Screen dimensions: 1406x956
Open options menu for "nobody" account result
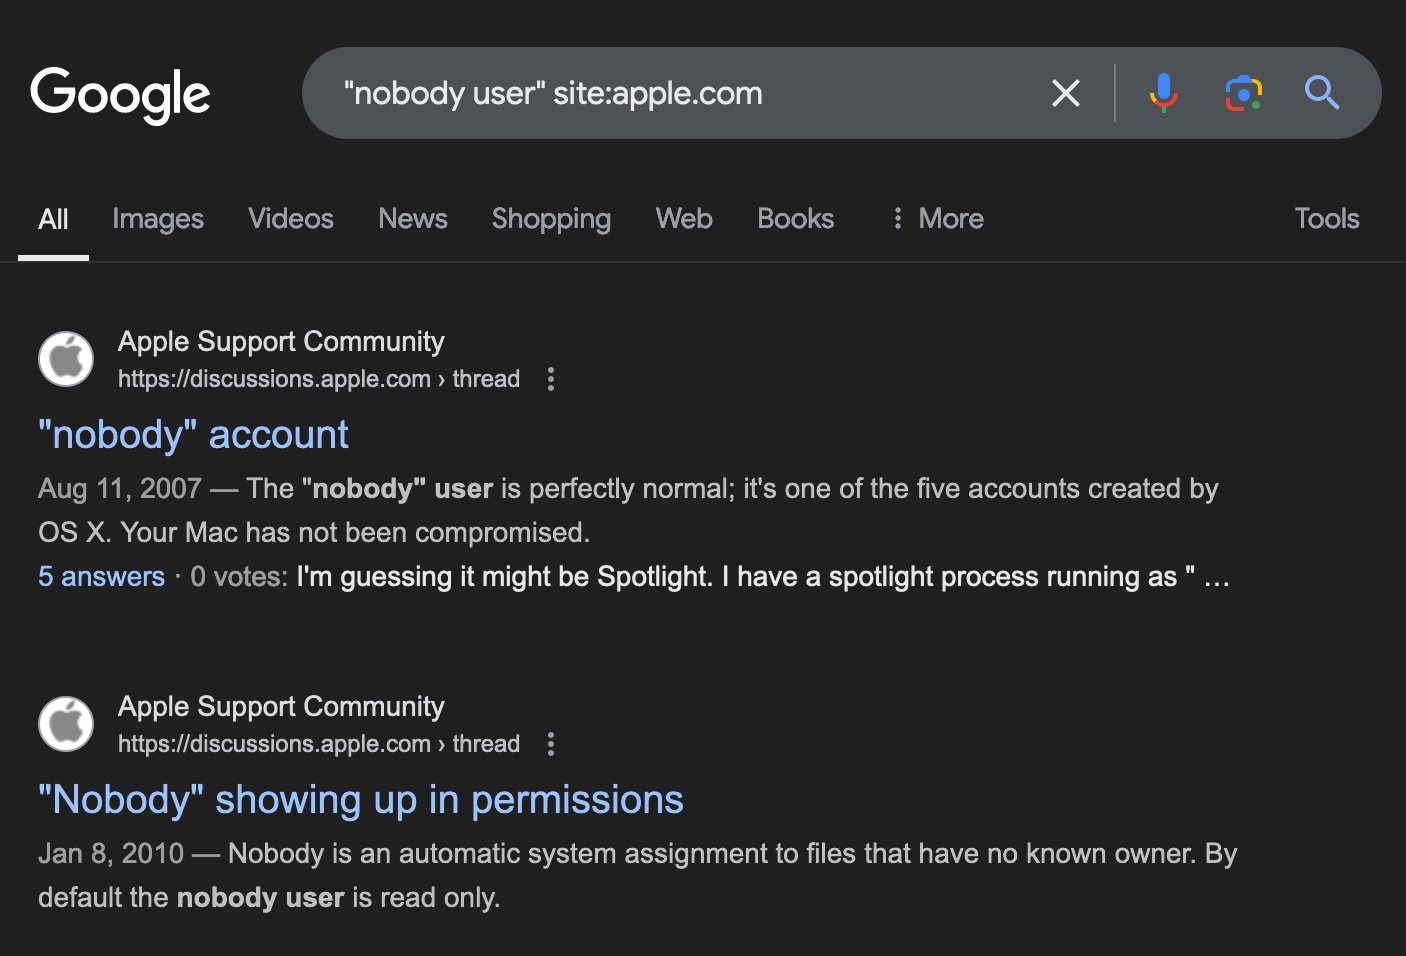(x=551, y=379)
